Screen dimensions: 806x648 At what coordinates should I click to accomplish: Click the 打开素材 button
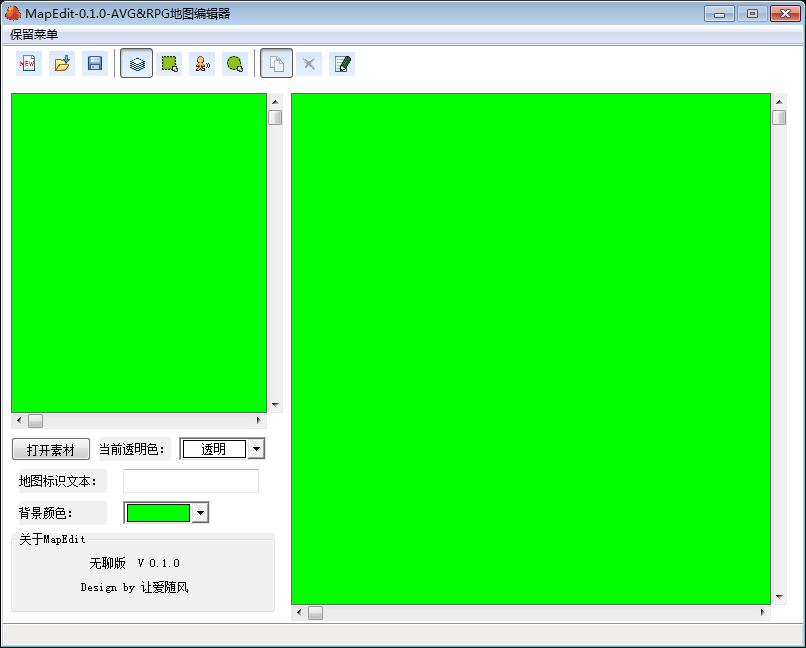(x=51, y=450)
